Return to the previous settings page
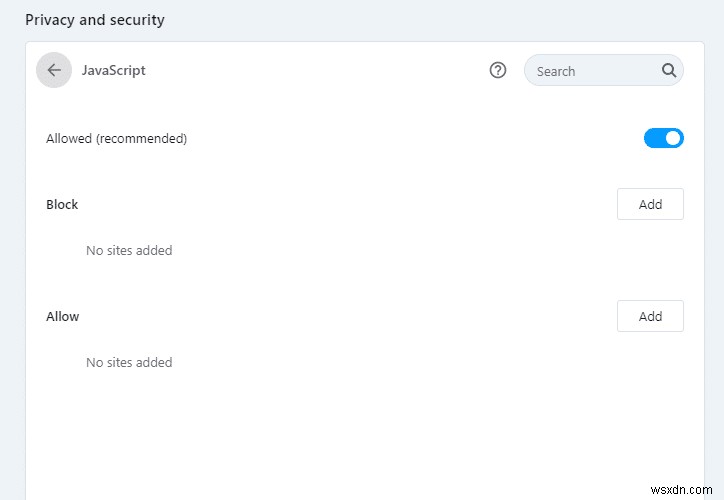The width and height of the screenshot is (724, 500). tap(54, 70)
